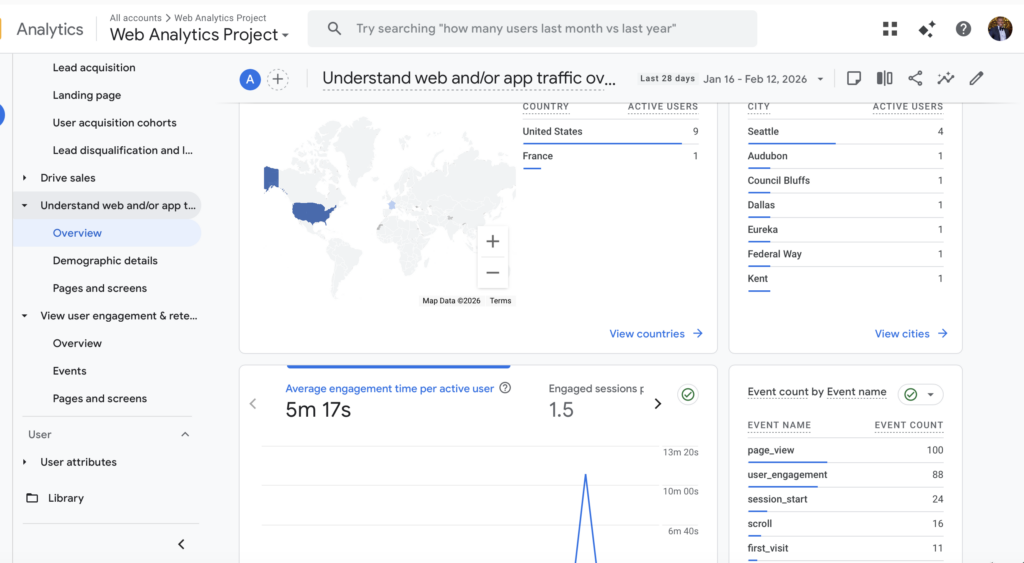
Task: Zoom in on the world map
Action: [x=492, y=241]
